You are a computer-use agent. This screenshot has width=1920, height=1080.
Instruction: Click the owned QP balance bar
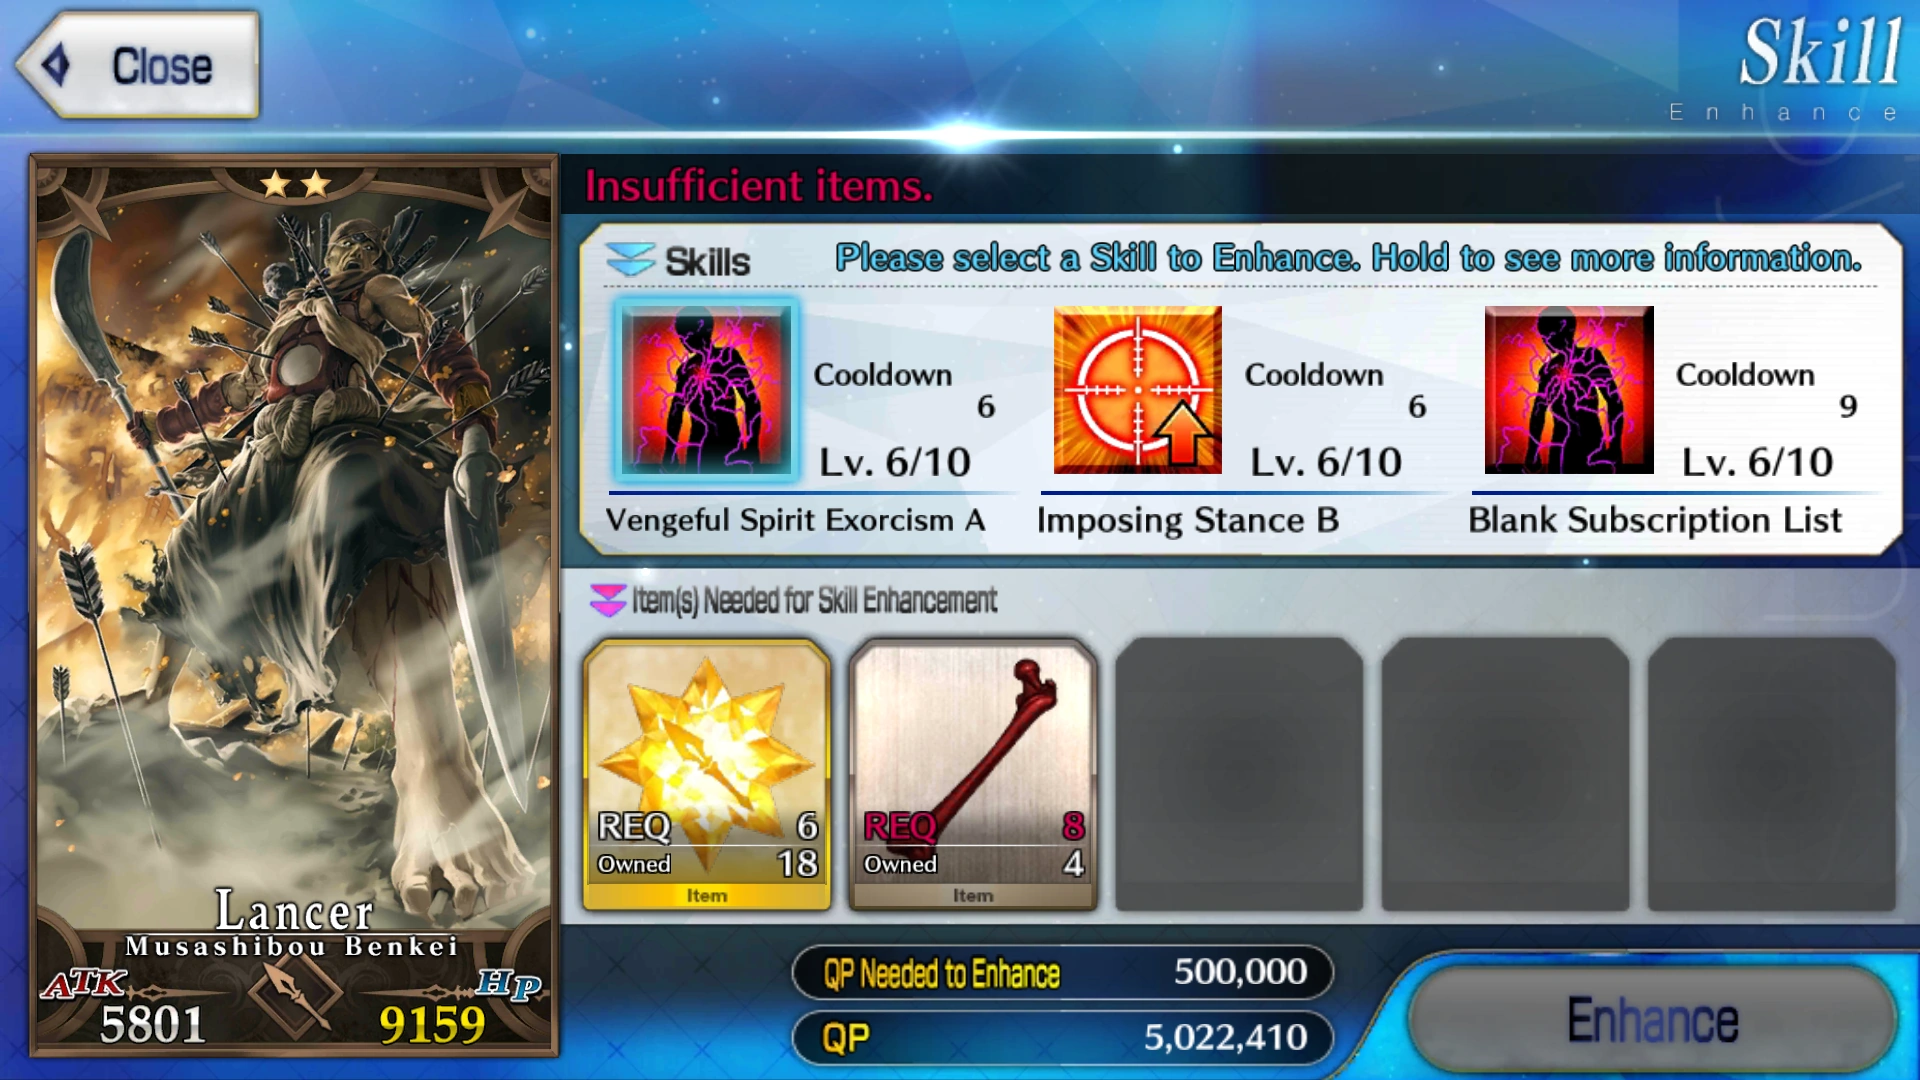(1063, 1038)
